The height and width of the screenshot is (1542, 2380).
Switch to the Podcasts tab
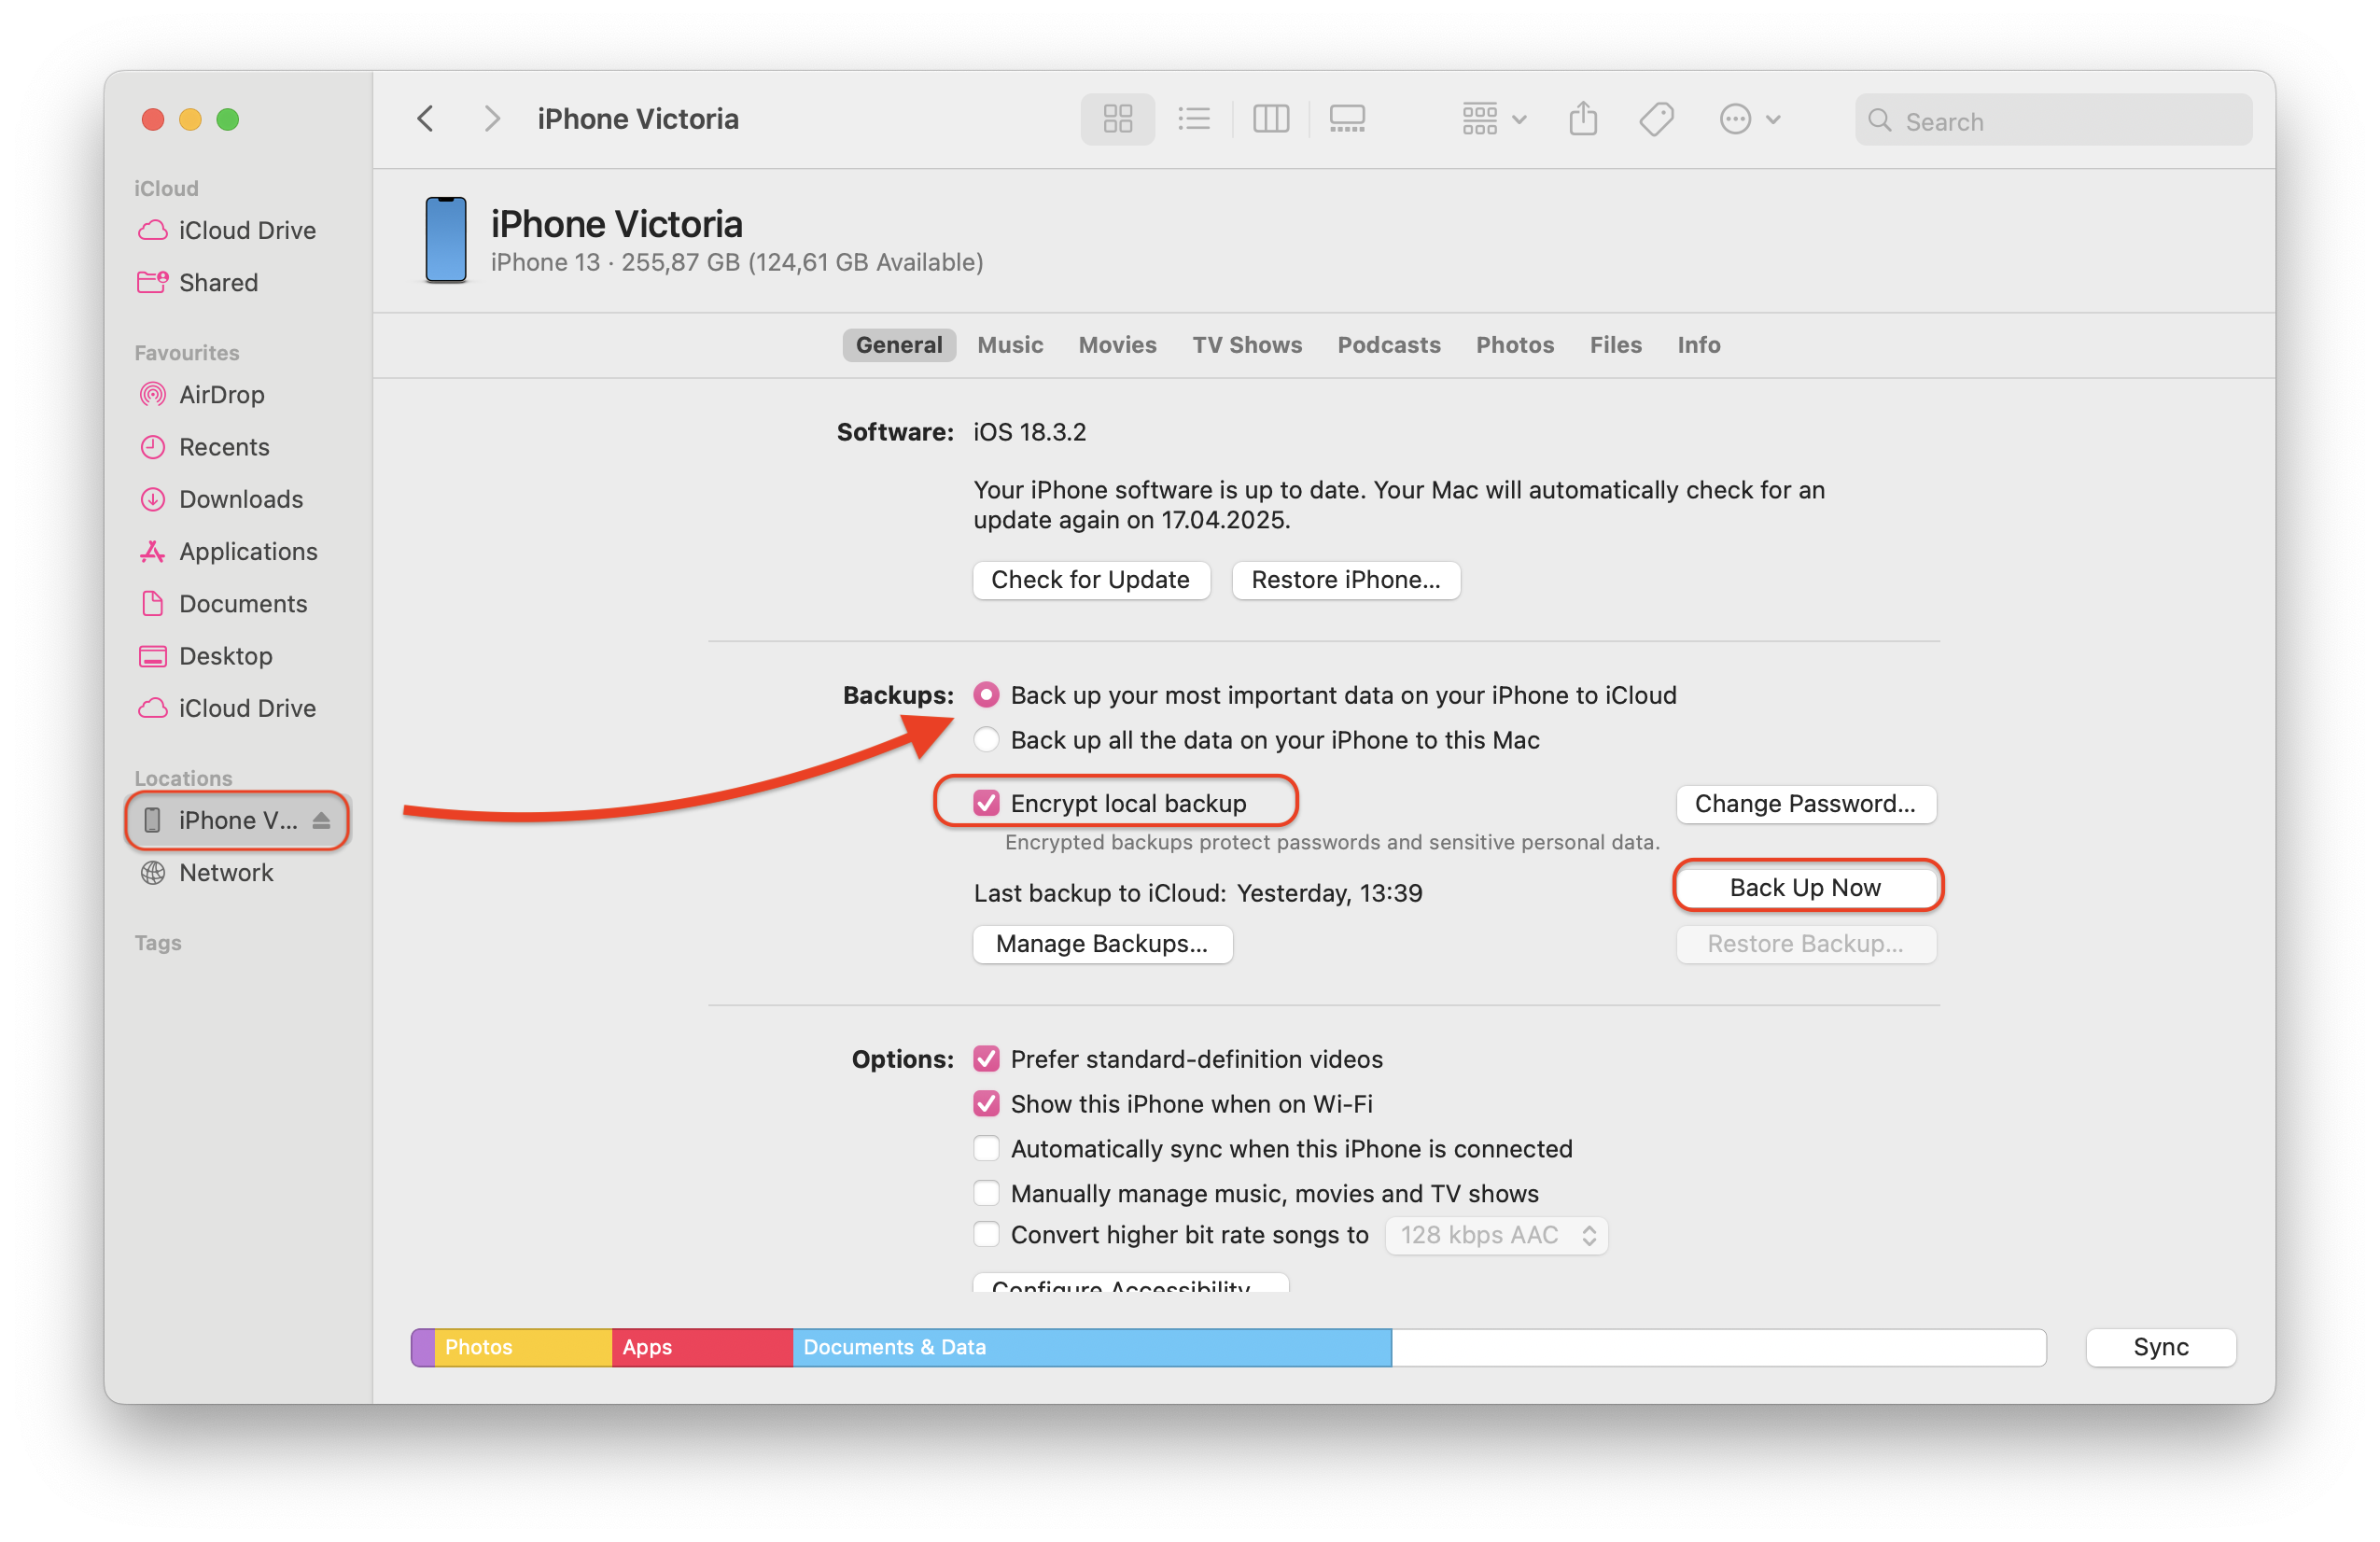[x=1389, y=345]
